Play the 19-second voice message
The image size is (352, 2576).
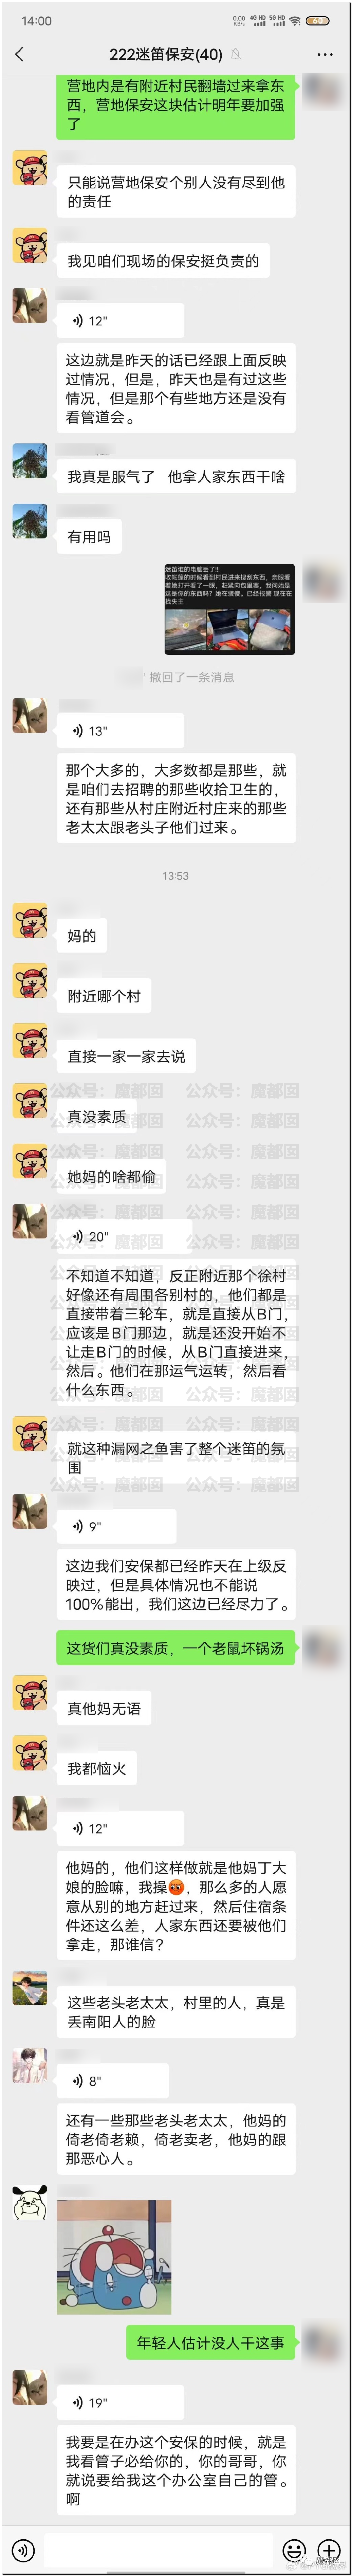120,2402
